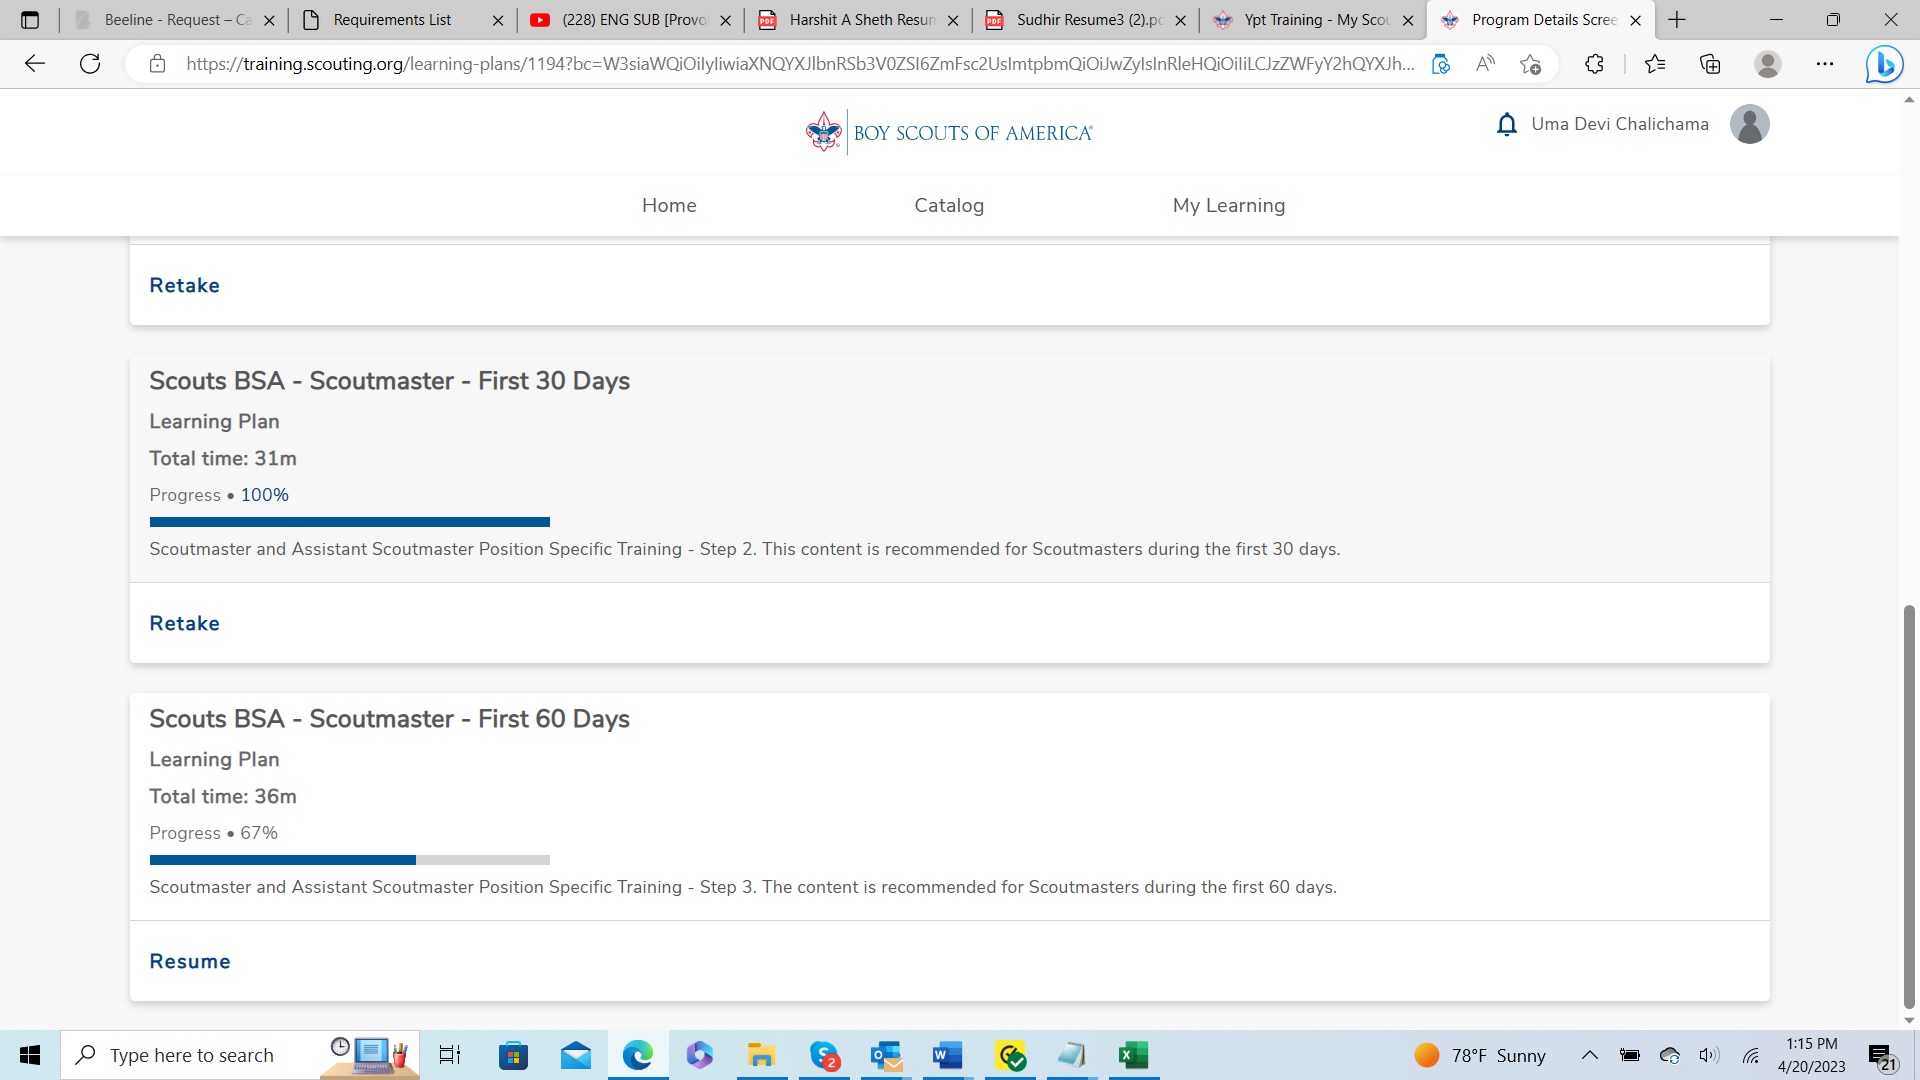1920x1080 pixels.
Task: Close the Requirements List tab
Action: [x=498, y=20]
